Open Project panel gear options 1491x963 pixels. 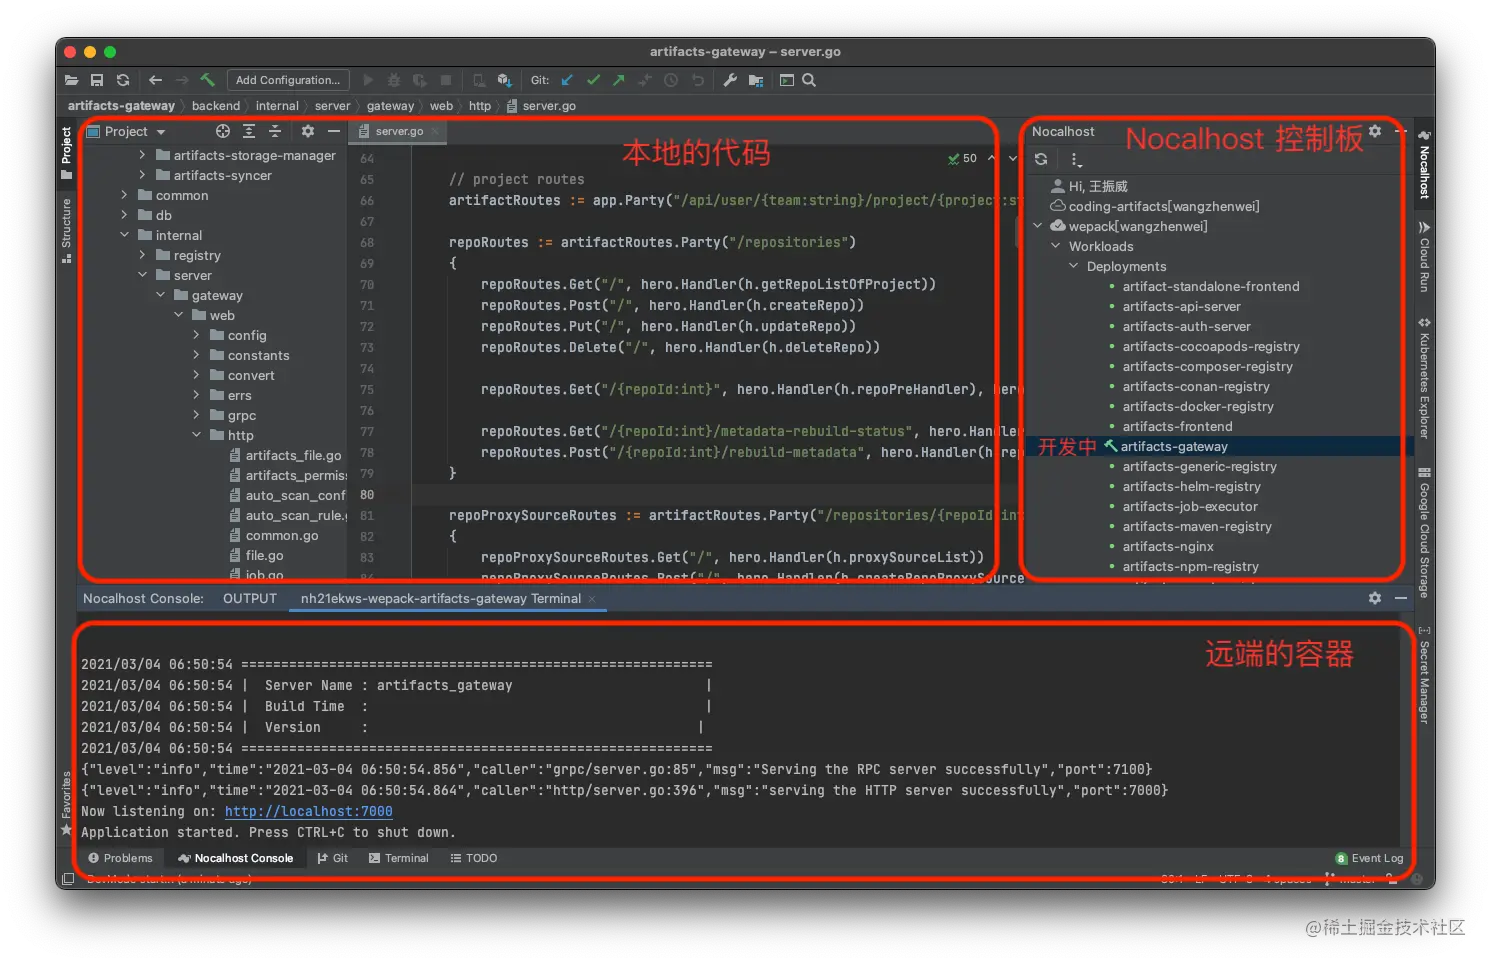point(308,131)
